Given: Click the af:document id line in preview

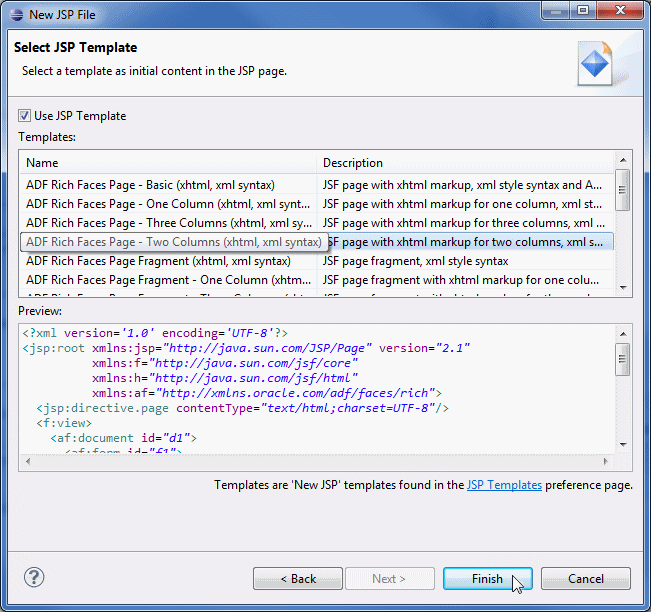Looking at the screenshot, I should (123, 438).
